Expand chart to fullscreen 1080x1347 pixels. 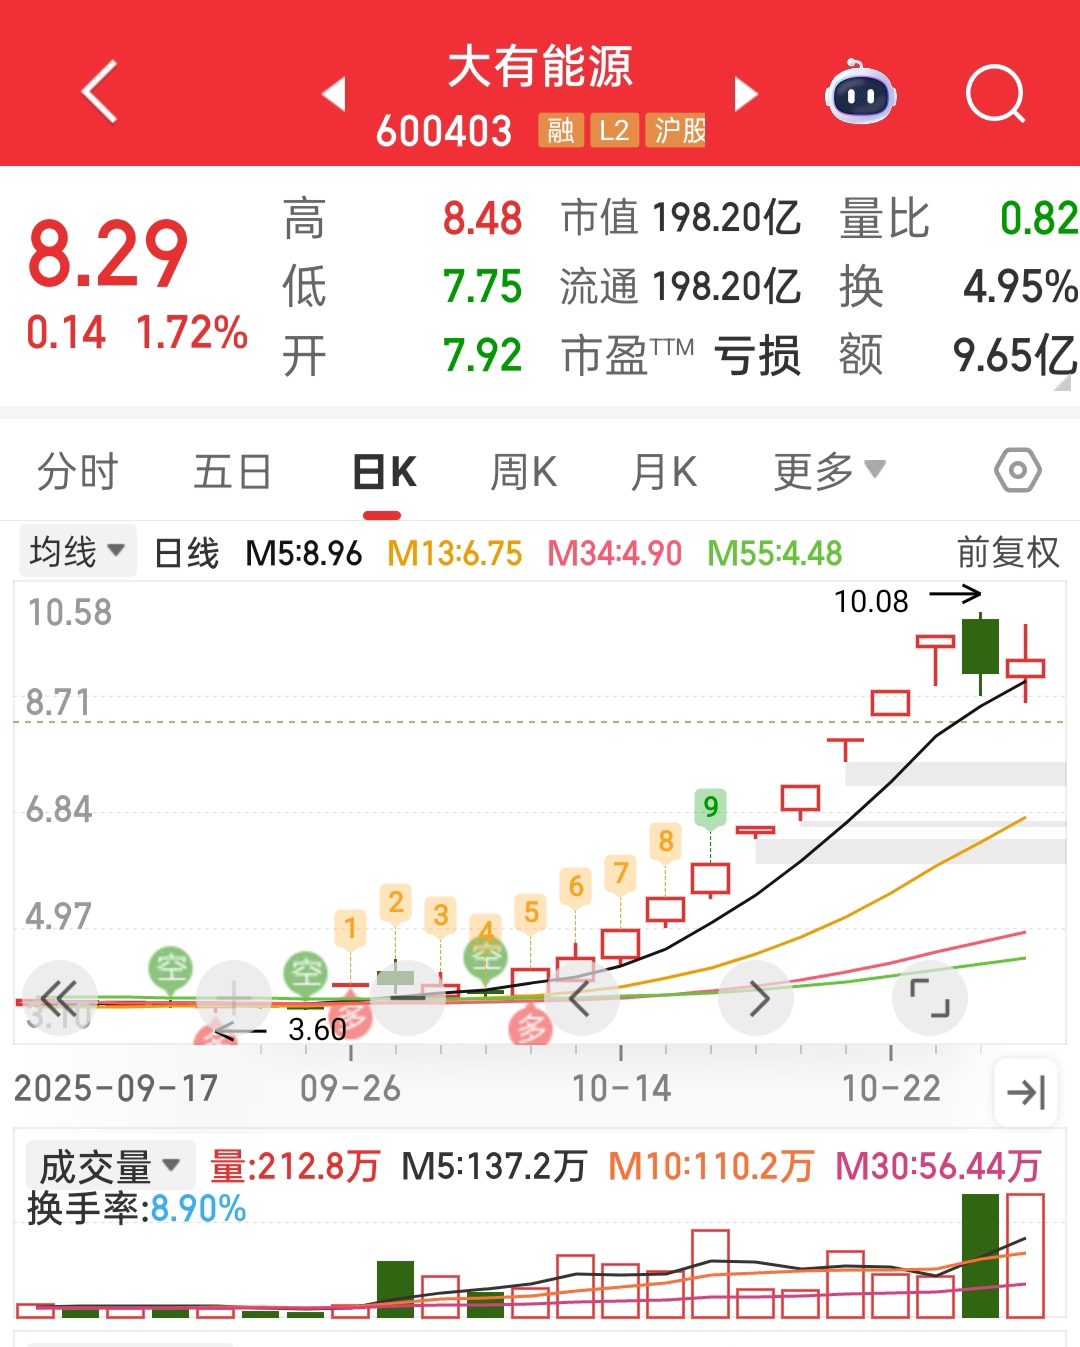pos(930,997)
